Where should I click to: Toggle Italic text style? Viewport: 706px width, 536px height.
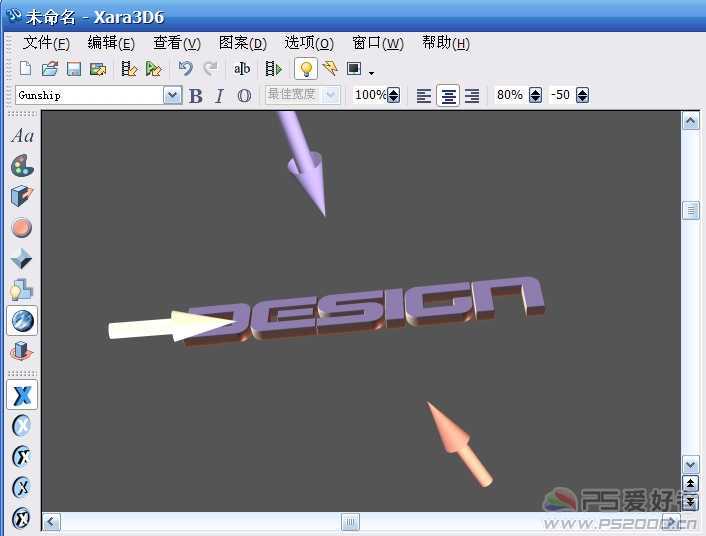coord(220,95)
